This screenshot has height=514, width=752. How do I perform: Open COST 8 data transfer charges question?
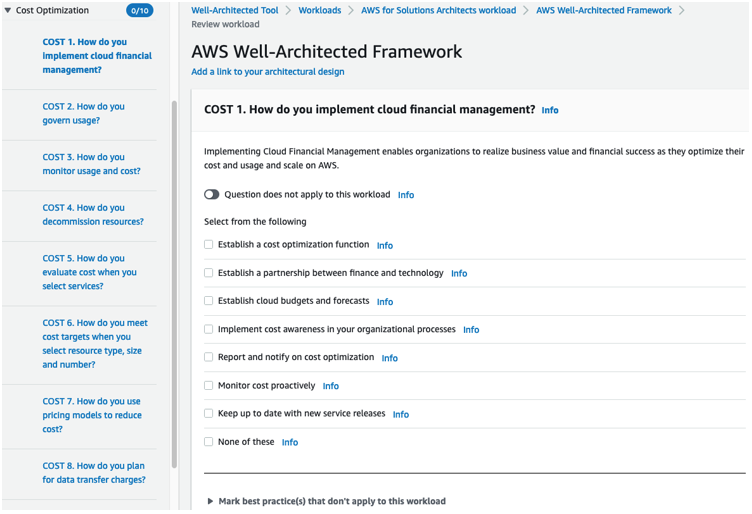(x=94, y=472)
